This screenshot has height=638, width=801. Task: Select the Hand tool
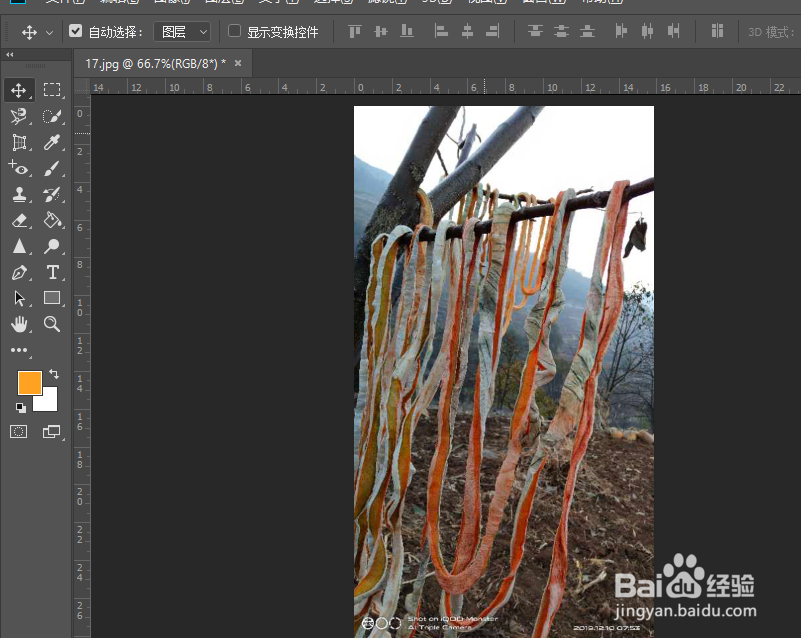click(19, 324)
